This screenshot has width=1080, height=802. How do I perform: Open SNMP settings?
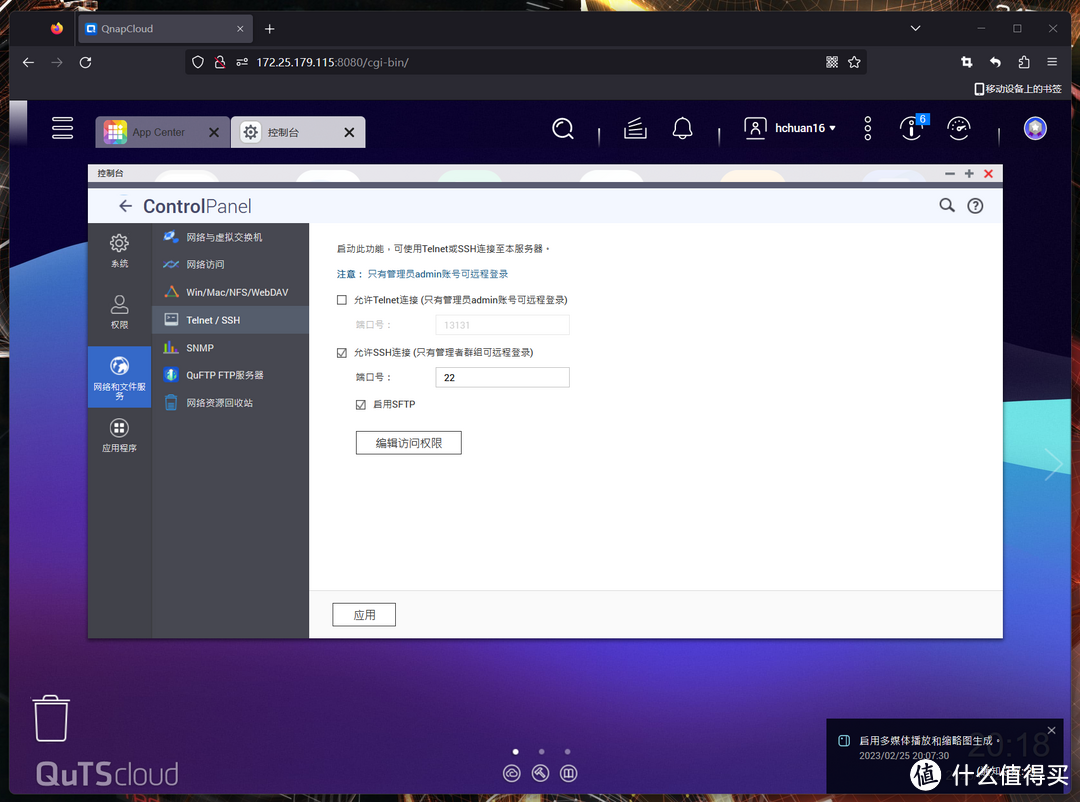(x=230, y=348)
